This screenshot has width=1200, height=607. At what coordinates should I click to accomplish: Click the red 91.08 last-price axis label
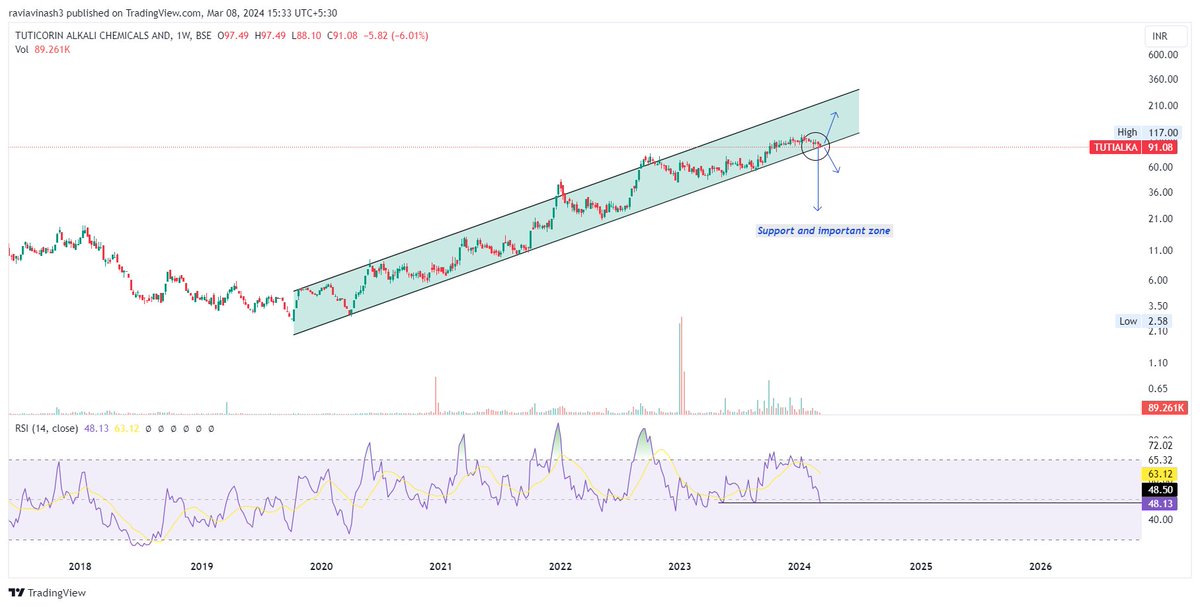pos(1162,147)
